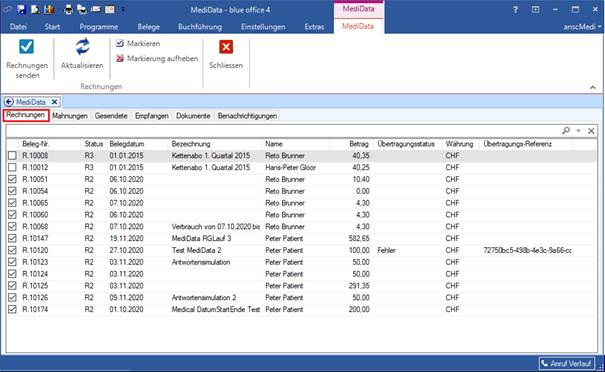The width and height of the screenshot is (605, 372).
Task: Check the box for invoice R.10008
Action: [12, 156]
